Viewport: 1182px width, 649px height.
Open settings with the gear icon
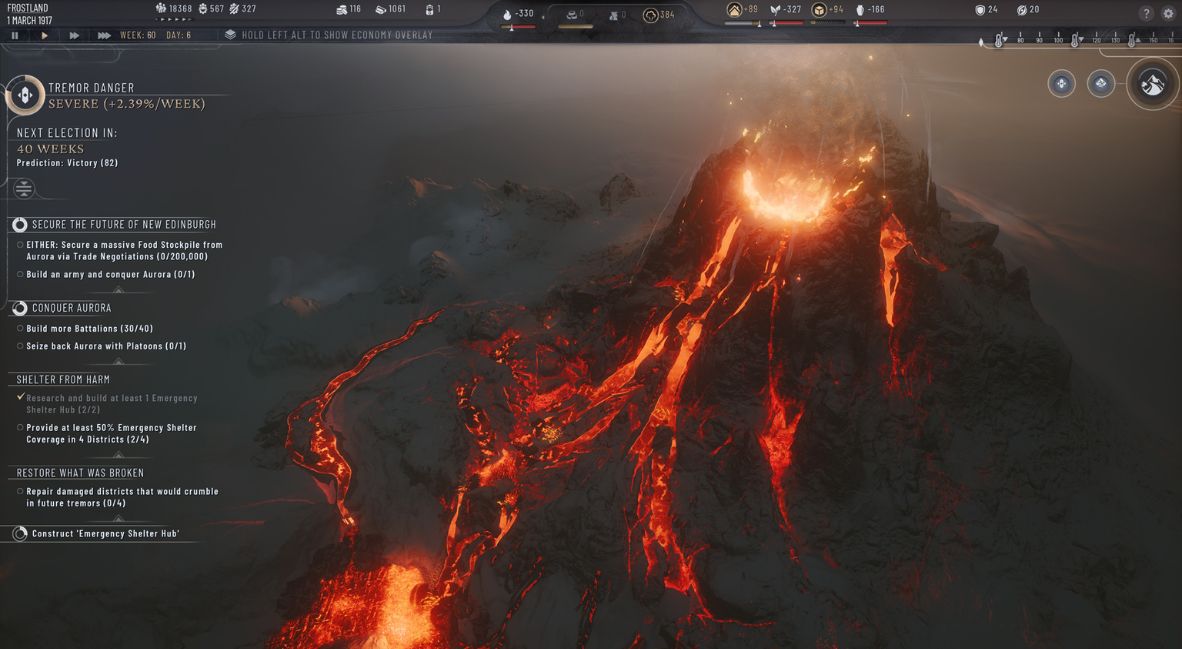click(1168, 13)
